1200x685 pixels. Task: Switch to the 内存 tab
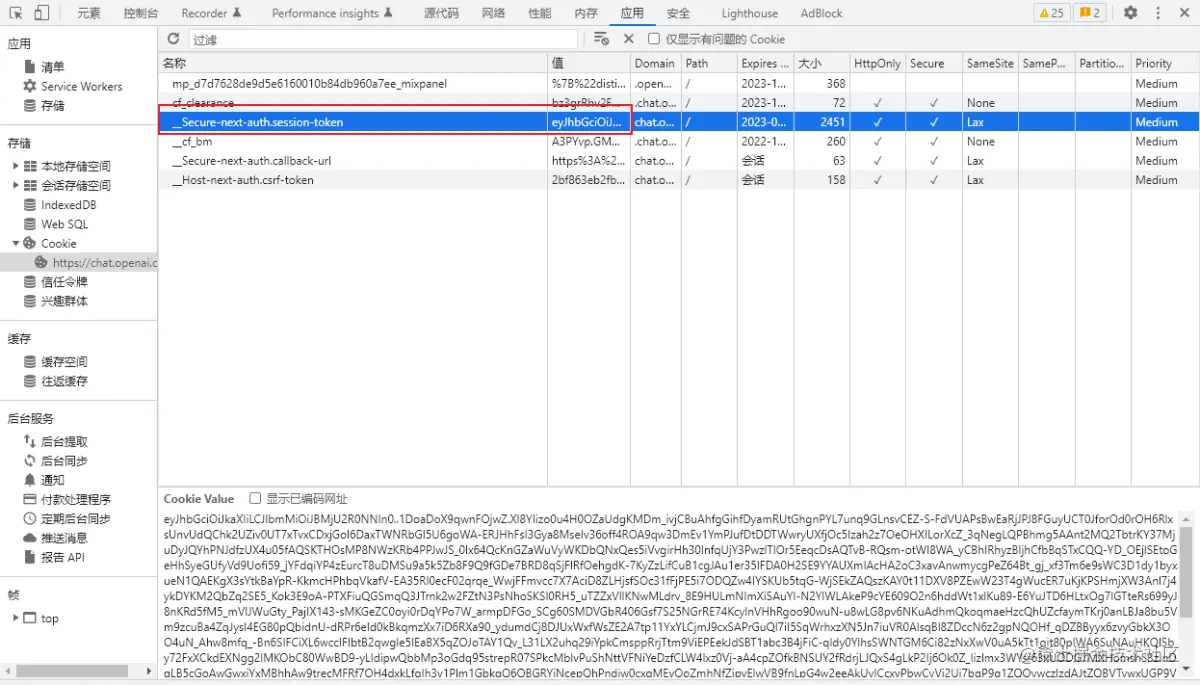click(586, 13)
